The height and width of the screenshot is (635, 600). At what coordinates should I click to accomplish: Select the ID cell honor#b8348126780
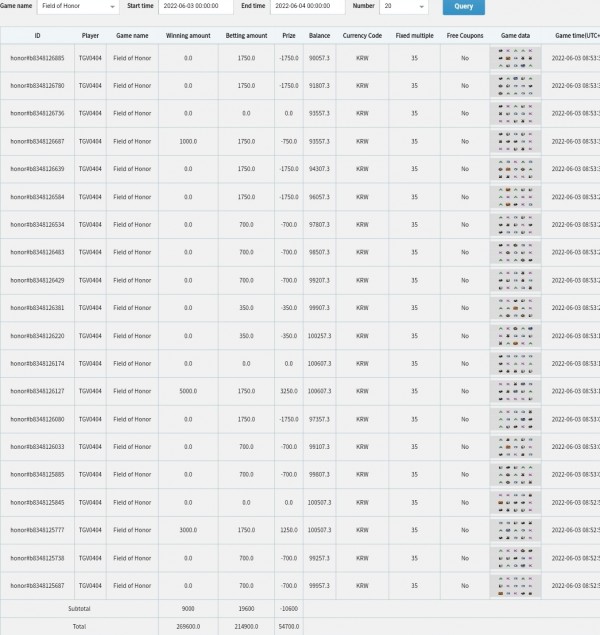pos(37,85)
